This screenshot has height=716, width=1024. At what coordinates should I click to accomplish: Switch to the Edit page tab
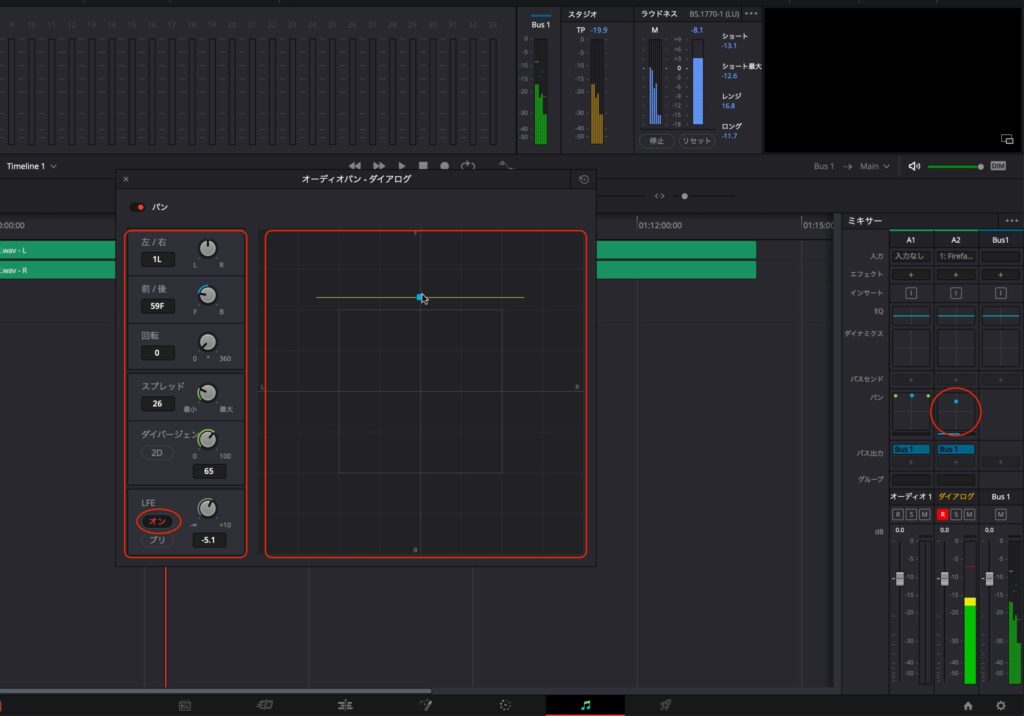click(345, 704)
